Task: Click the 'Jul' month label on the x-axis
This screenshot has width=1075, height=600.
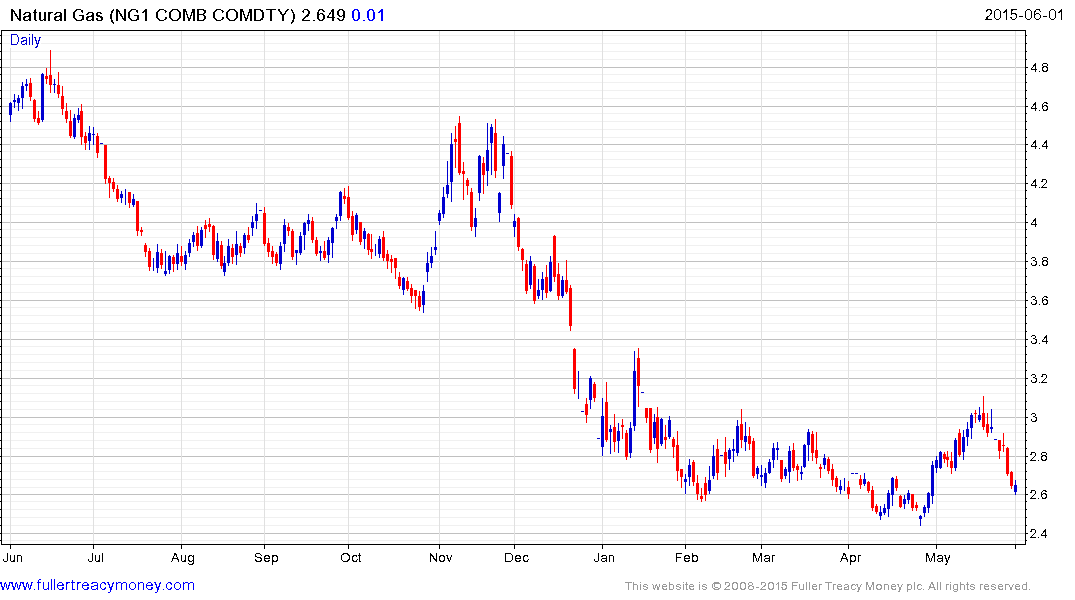Action: pyautogui.click(x=96, y=557)
